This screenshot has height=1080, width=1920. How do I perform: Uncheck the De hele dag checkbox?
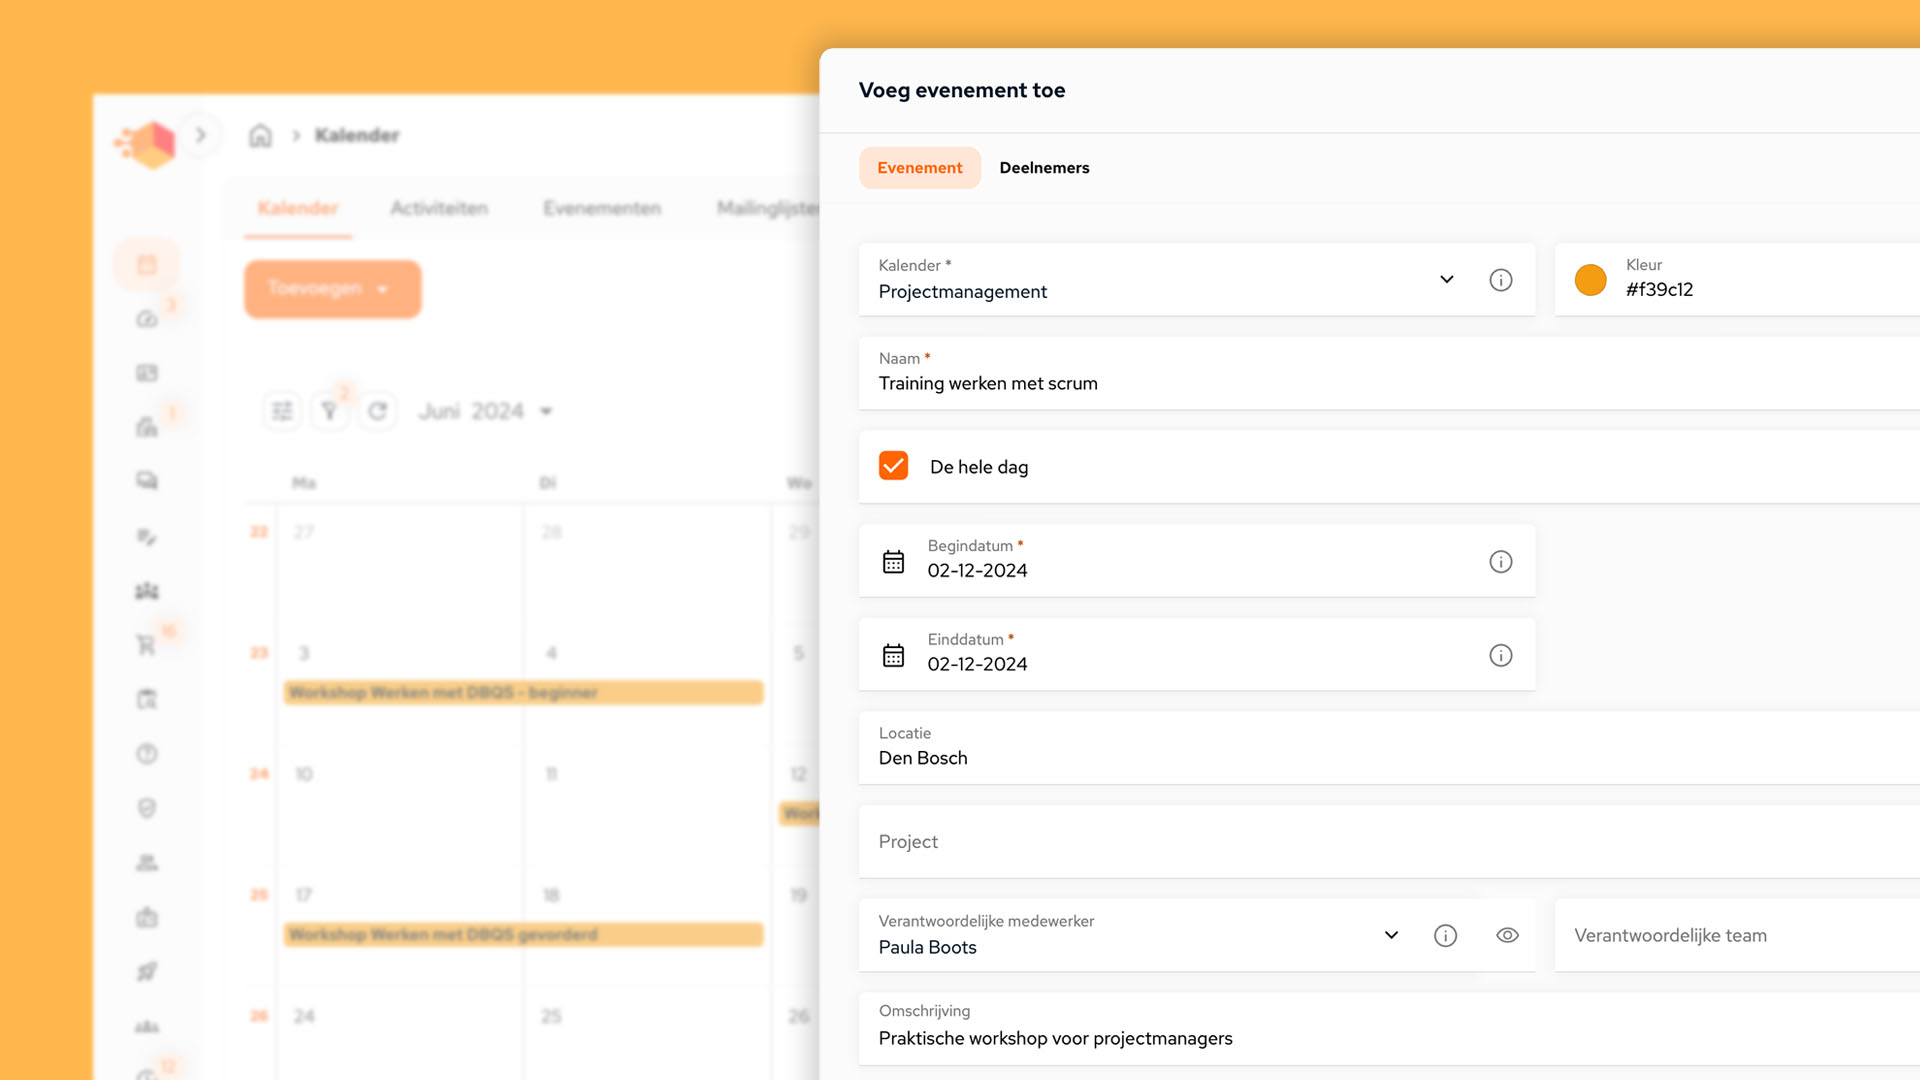click(893, 466)
